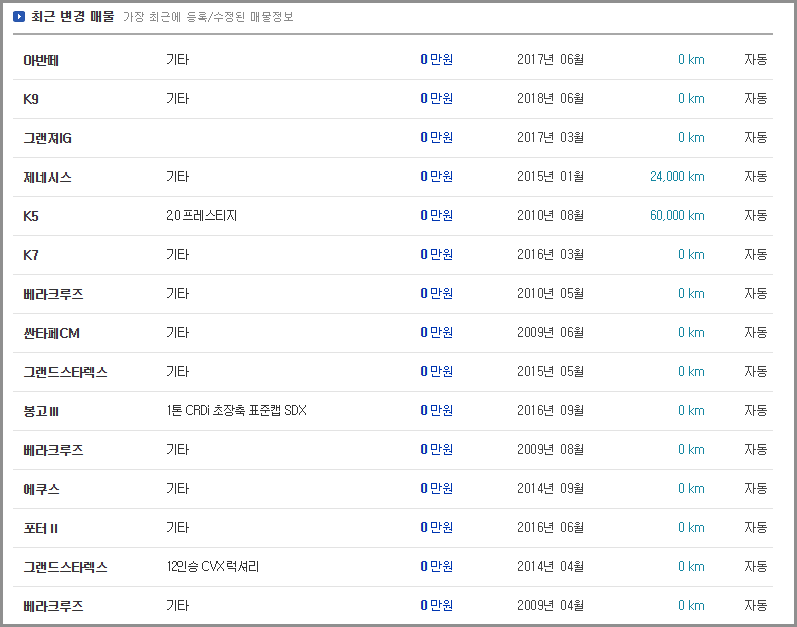The width and height of the screenshot is (797, 627).
Task: Open the 제네시스 listing
Action: tap(47, 177)
